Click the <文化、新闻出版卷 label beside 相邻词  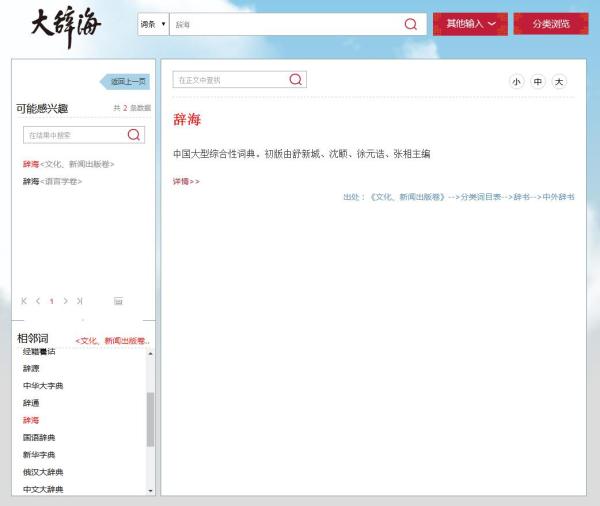(112, 341)
